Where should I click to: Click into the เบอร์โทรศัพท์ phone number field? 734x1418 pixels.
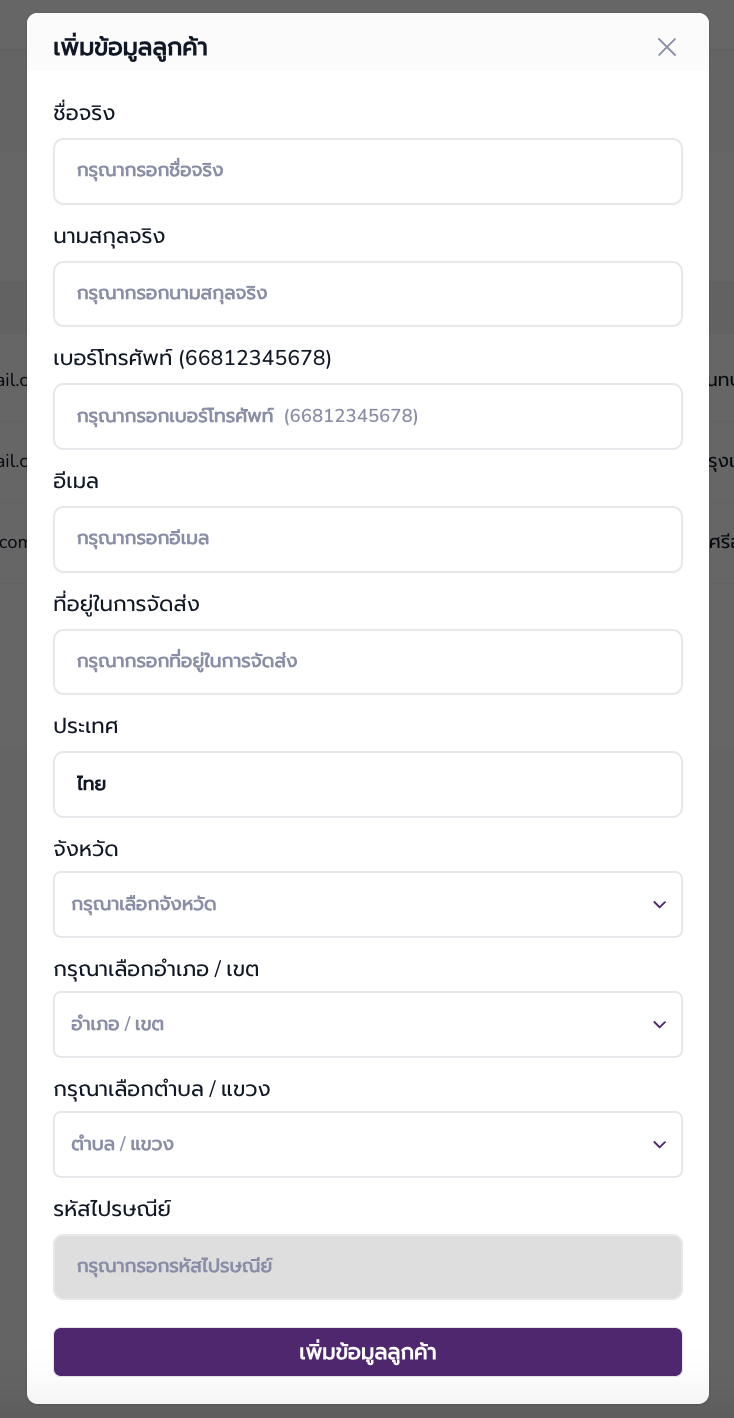pyautogui.click(x=367, y=417)
